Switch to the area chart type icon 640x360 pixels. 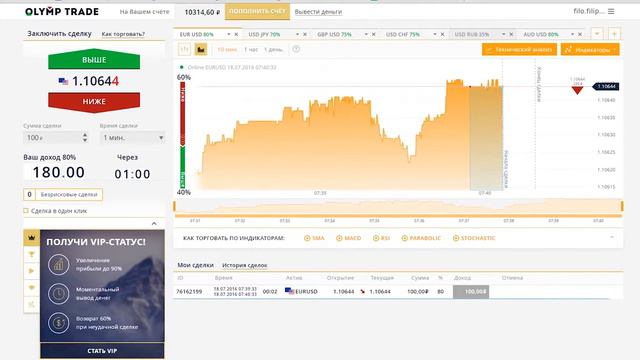point(201,49)
